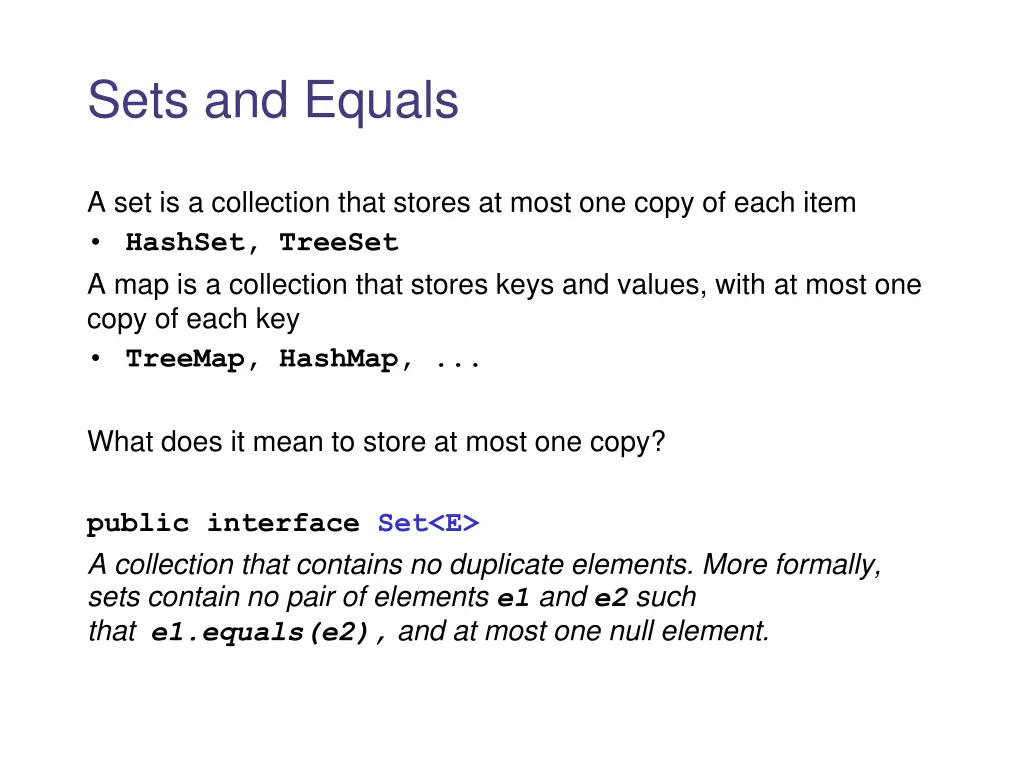
Task: Click the line starting "A map is a collection"
Action: coord(504,286)
